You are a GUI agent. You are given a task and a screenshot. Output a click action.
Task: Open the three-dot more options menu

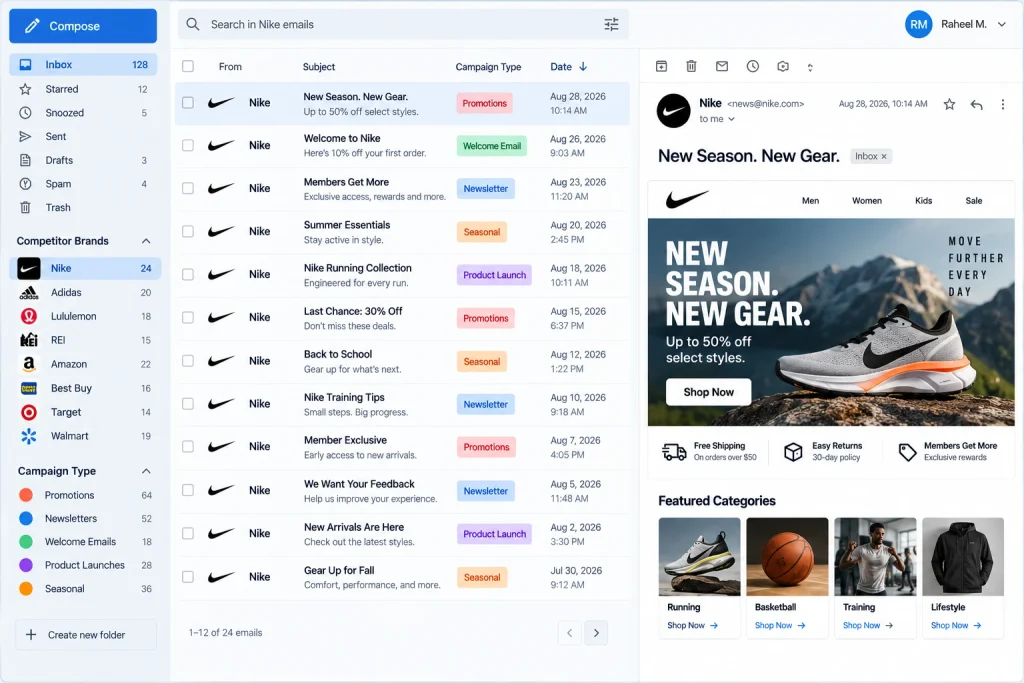[x=1002, y=104]
